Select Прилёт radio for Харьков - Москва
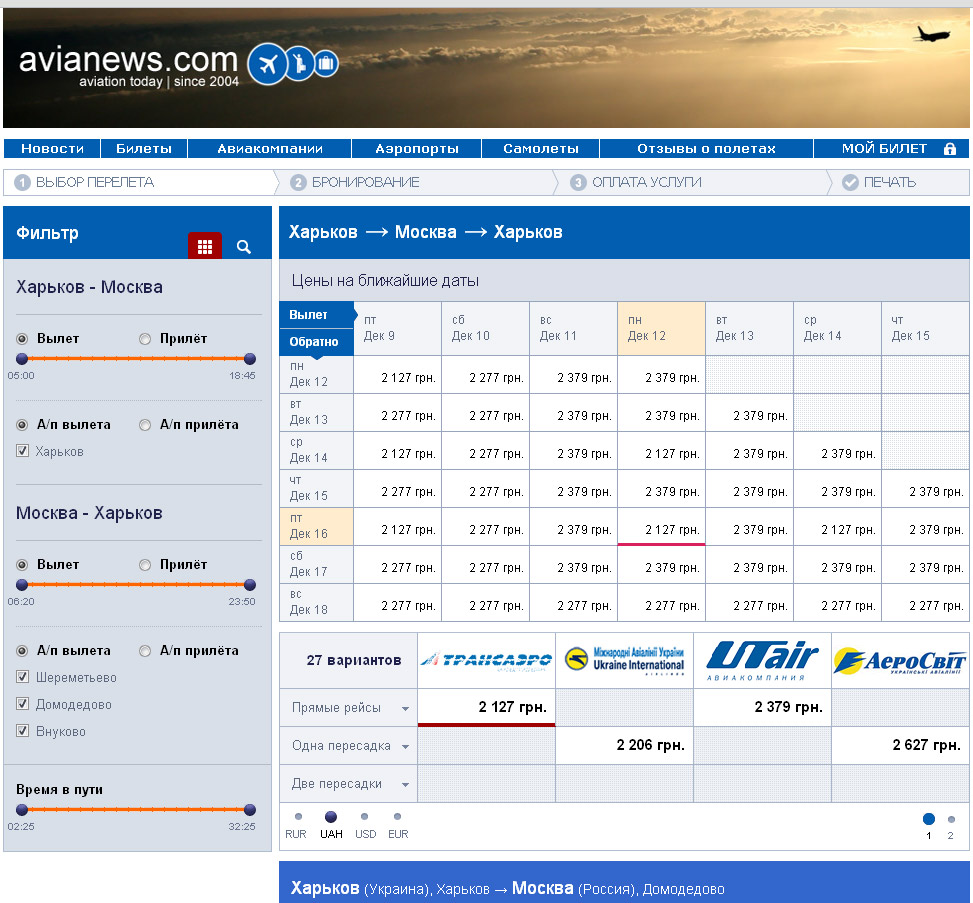The height and width of the screenshot is (903, 973). click(x=145, y=339)
